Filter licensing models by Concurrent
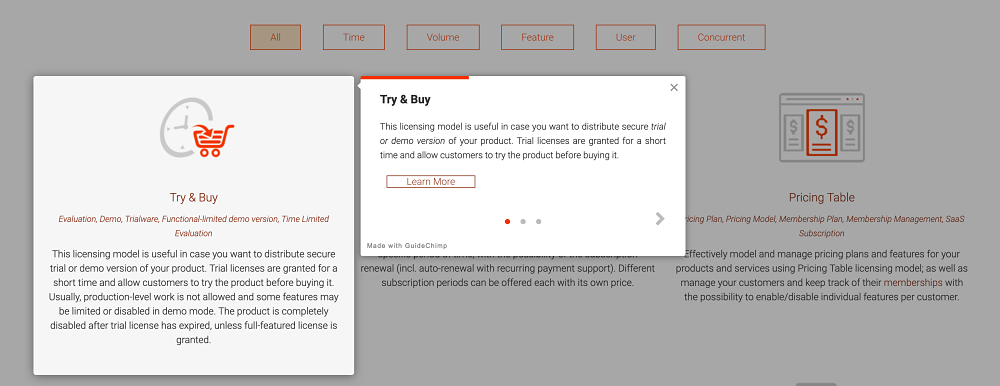The height and width of the screenshot is (386, 1000). [x=721, y=37]
